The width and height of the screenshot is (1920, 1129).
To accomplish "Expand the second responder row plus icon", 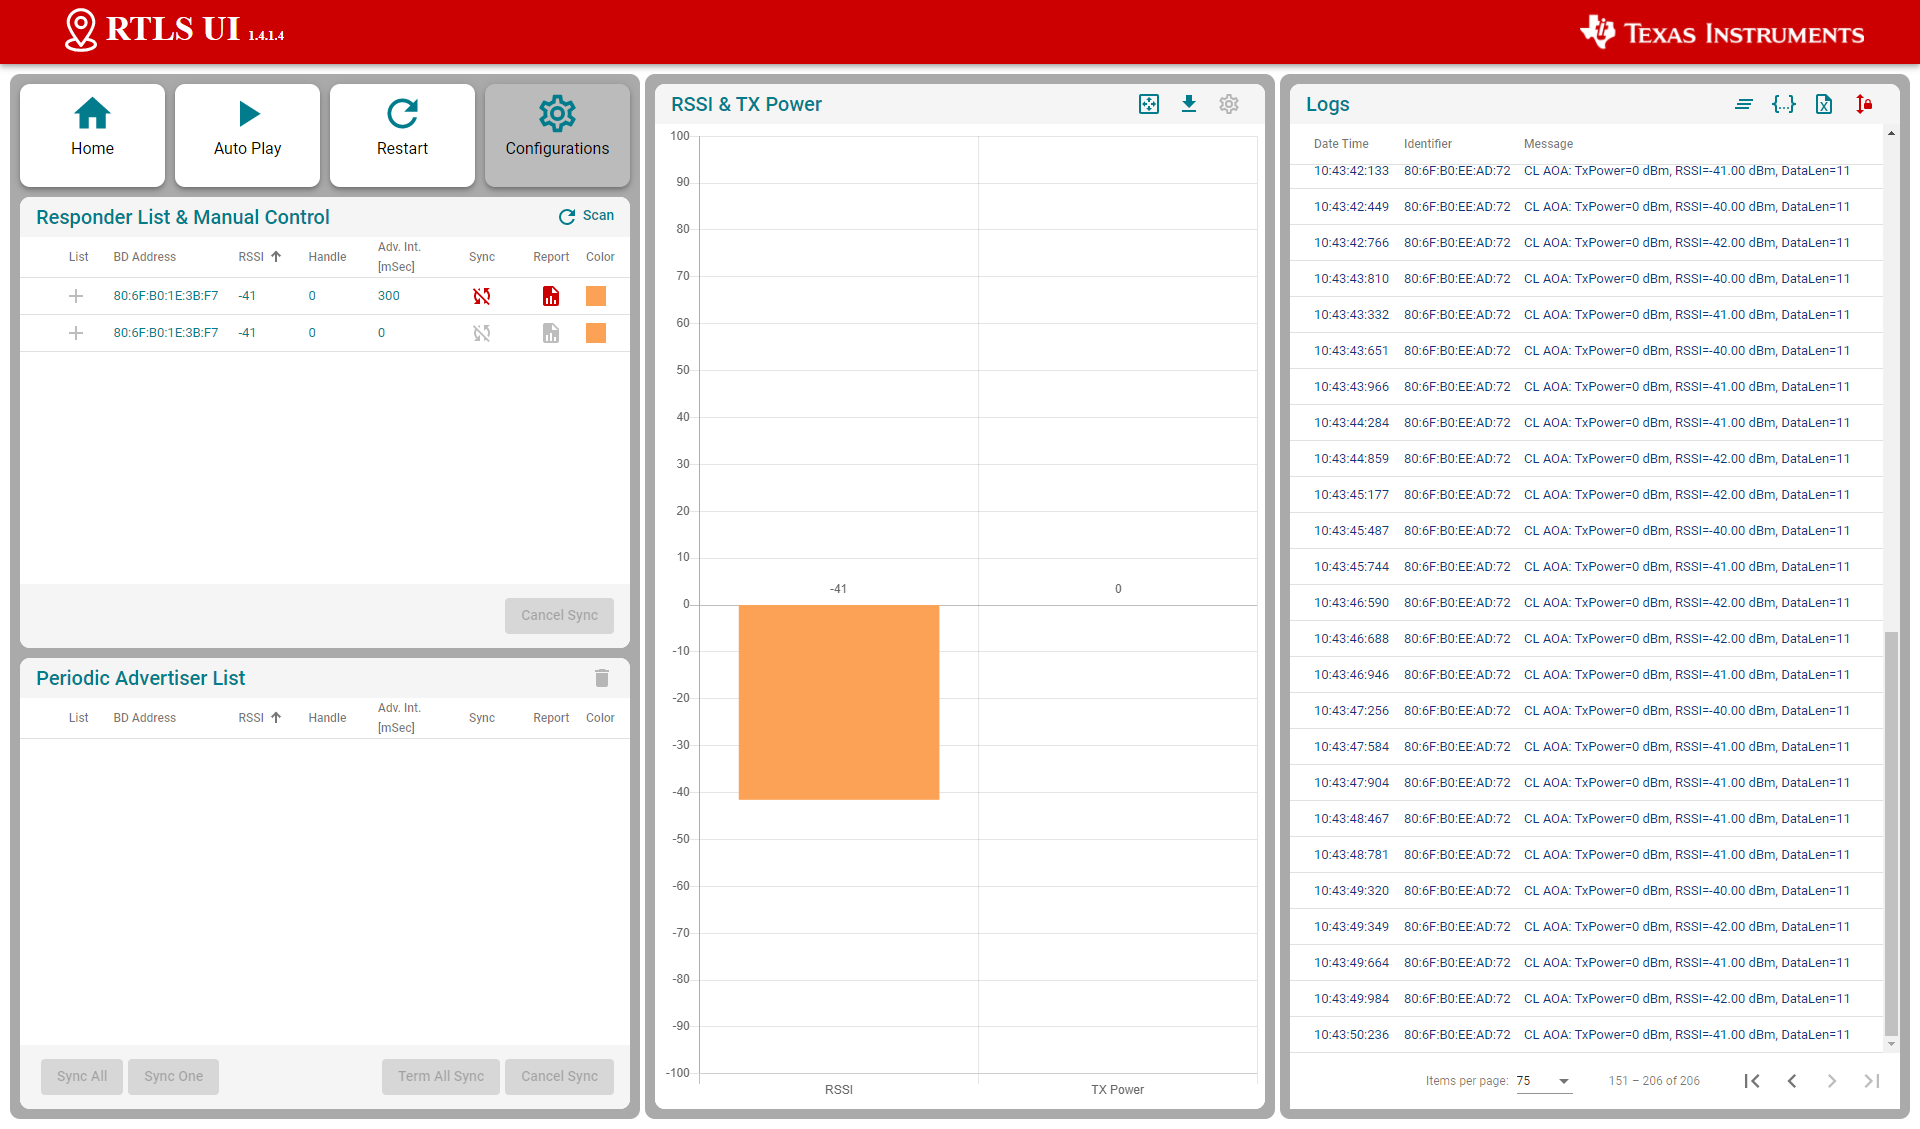I will coord(76,333).
